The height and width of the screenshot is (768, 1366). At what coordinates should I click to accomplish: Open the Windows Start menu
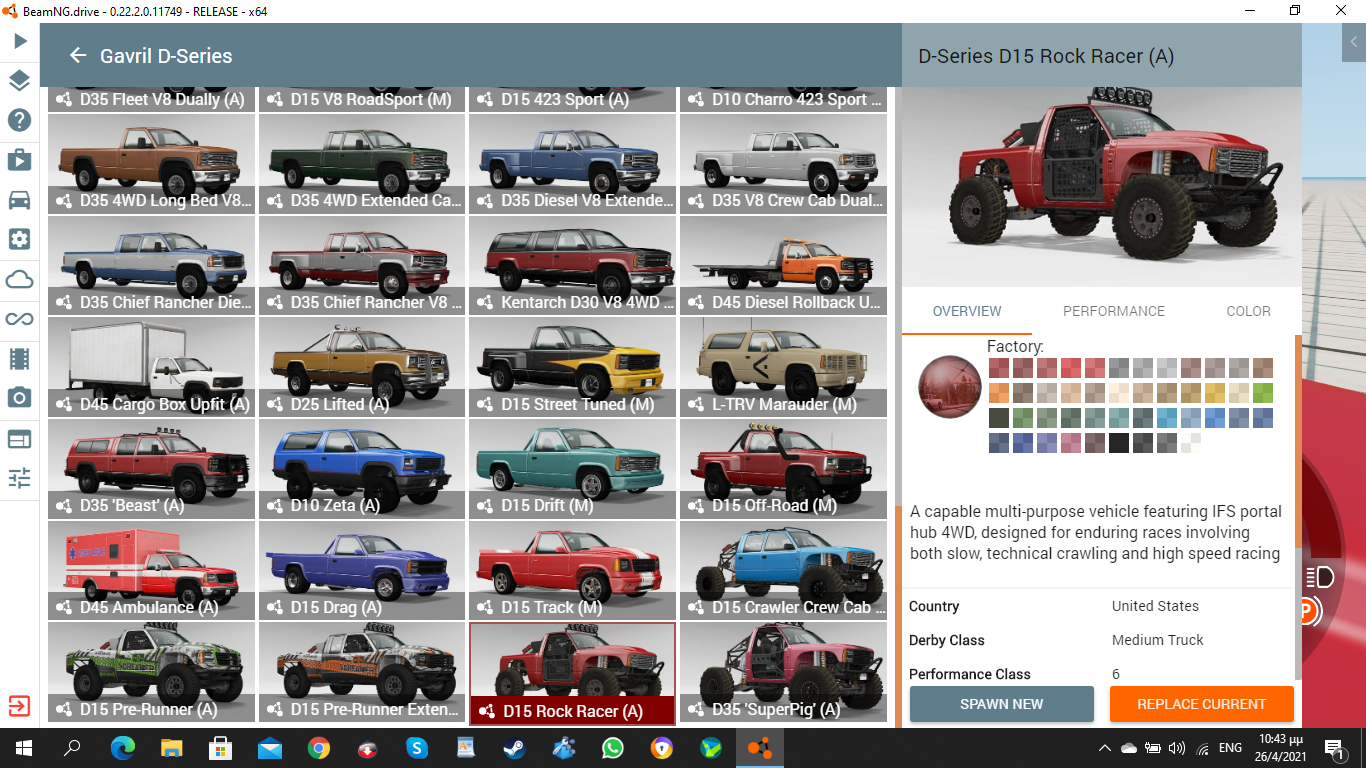(x=23, y=748)
